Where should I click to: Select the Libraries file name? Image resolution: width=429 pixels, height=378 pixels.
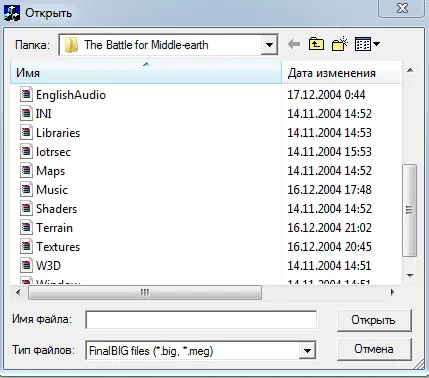pyautogui.click(x=58, y=133)
